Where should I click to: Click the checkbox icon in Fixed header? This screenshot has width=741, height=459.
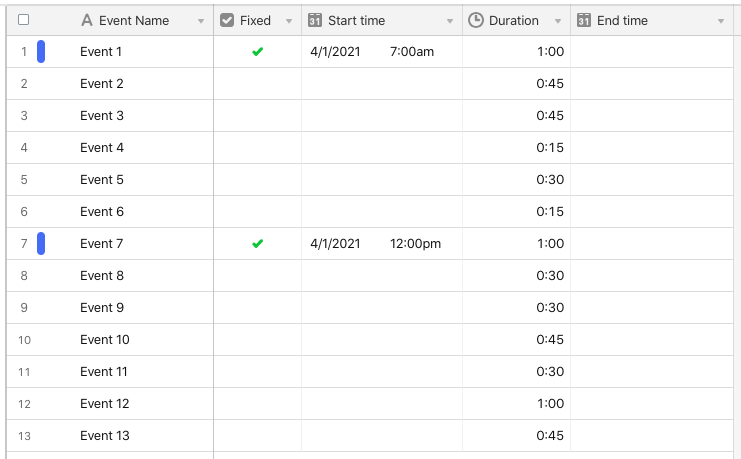tap(227, 20)
